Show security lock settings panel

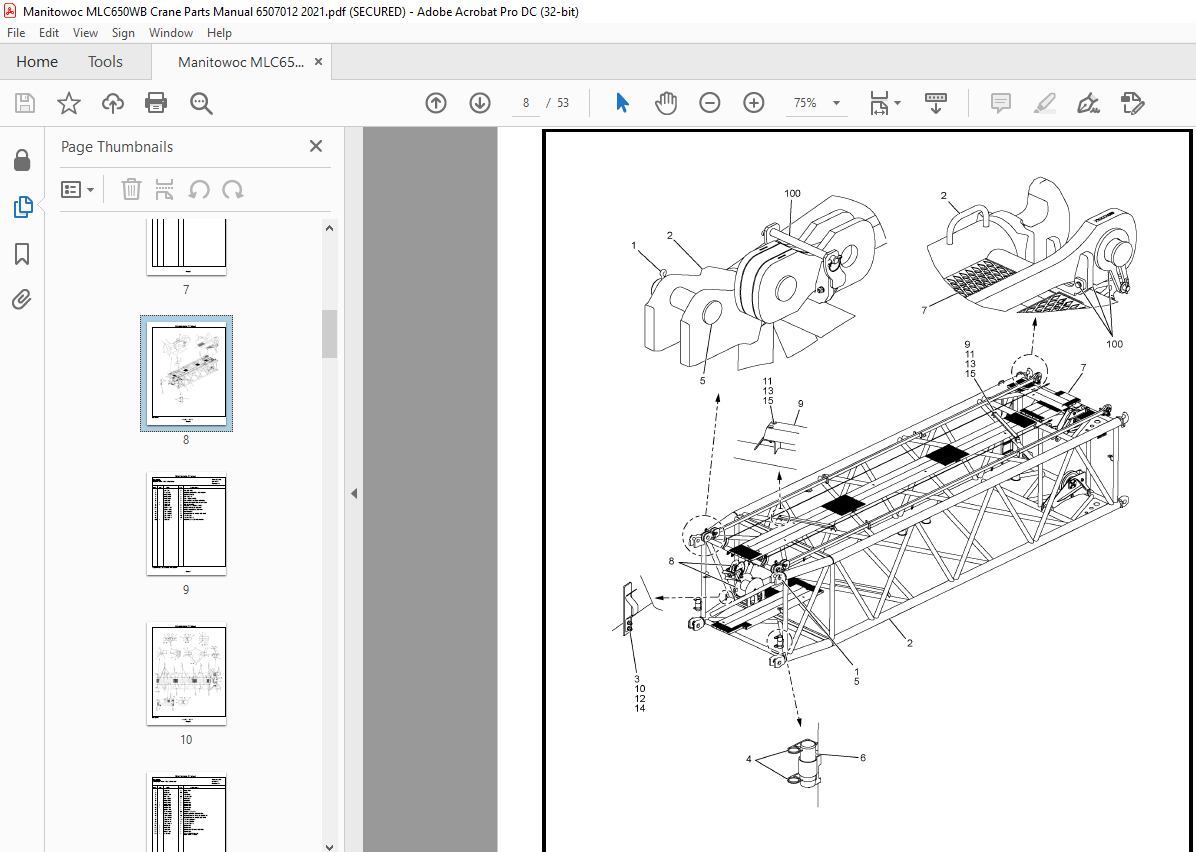point(22,160)
